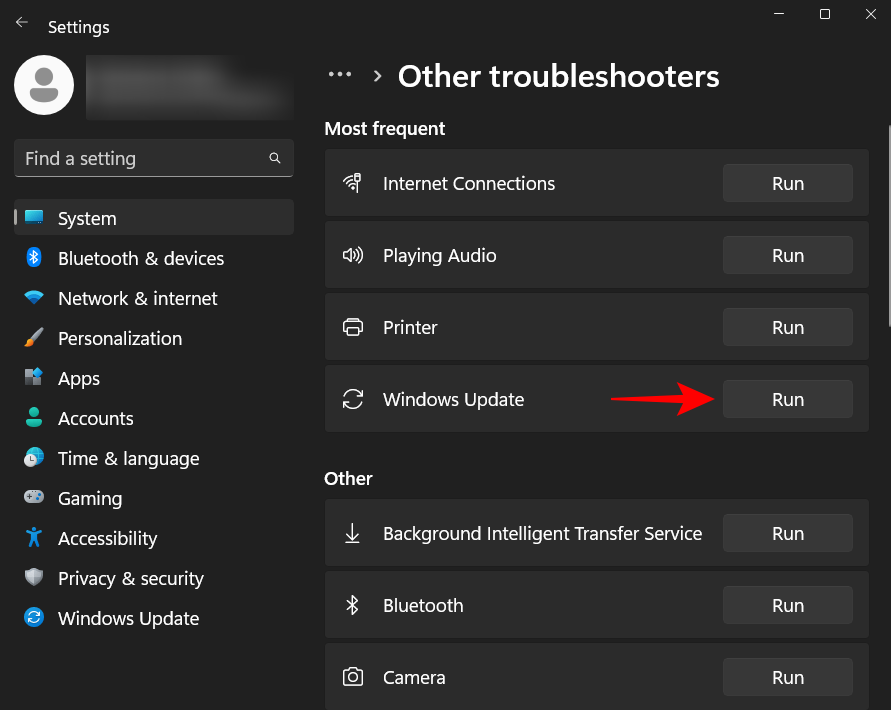Open the Apps section in the sidebar
Screen dimensions: 891x710
pos(78,378)
